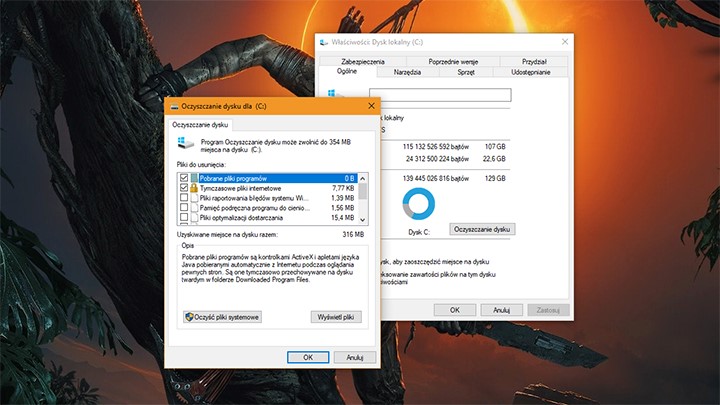Click the disk icon in Disk Cleanup title bar
Image resolution: width=720 pixels, height=405 pixels.
[173, 105]
